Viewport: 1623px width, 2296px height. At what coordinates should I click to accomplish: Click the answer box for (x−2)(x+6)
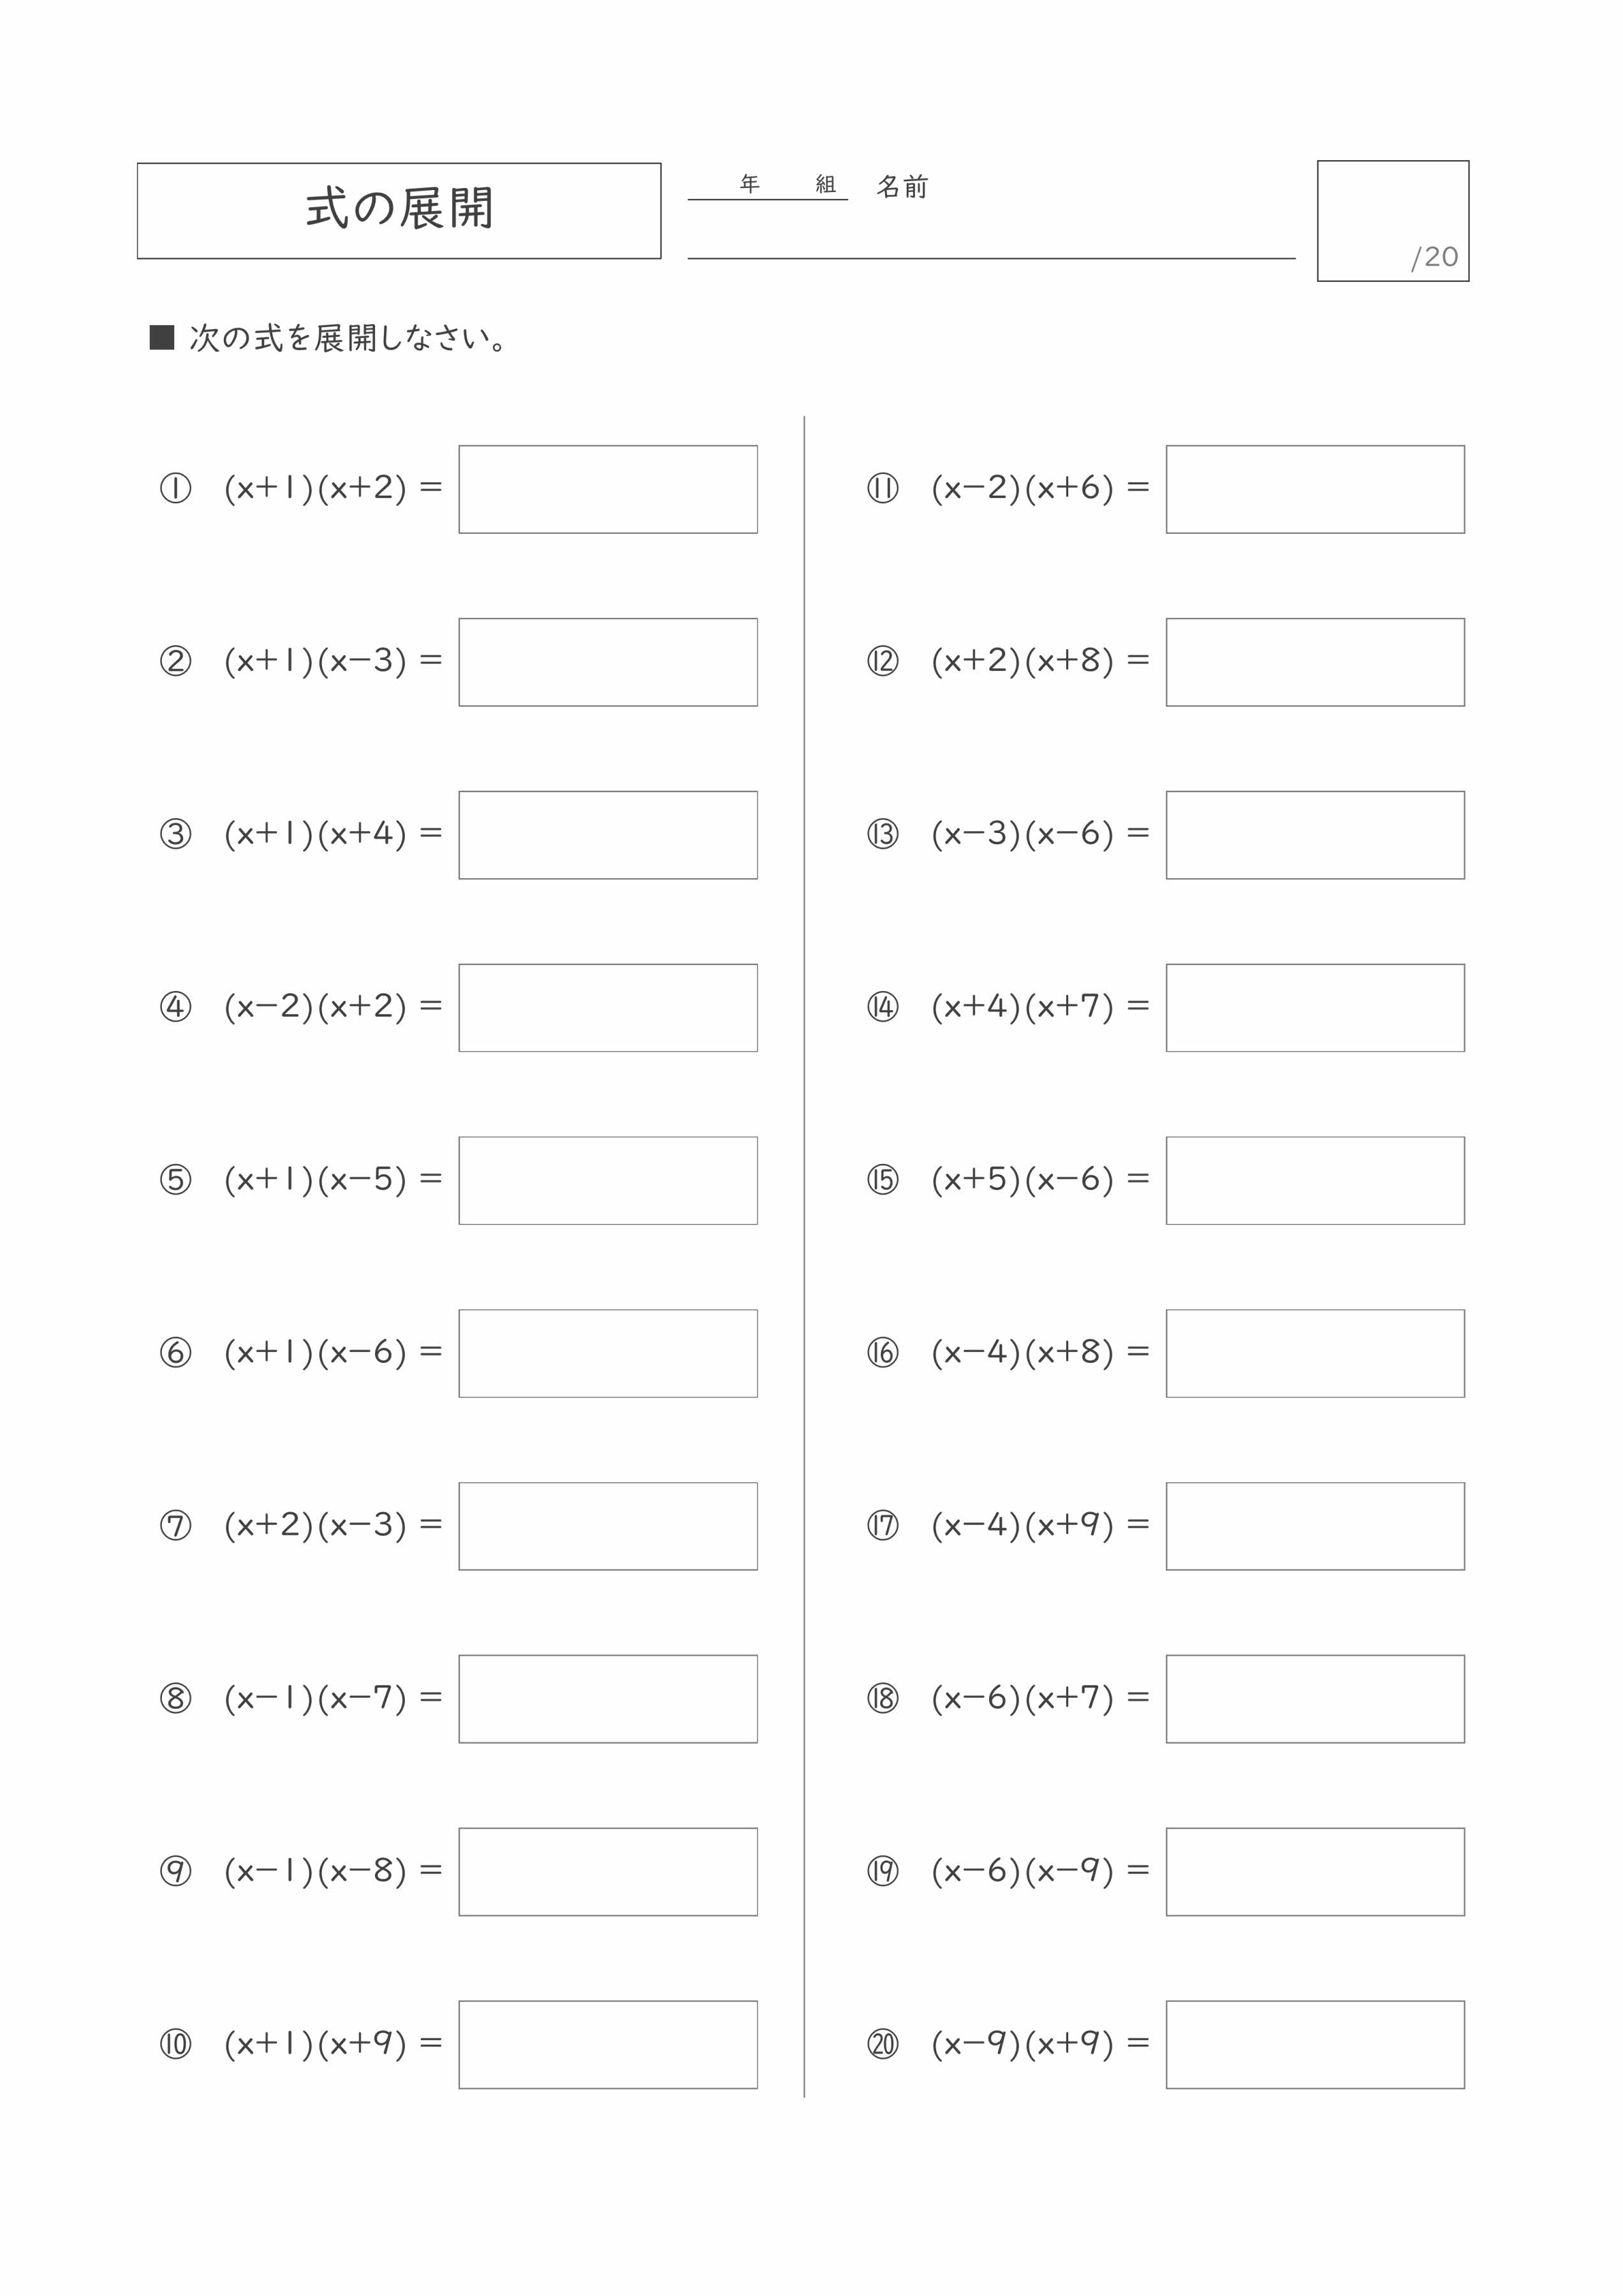[1315, 489]
